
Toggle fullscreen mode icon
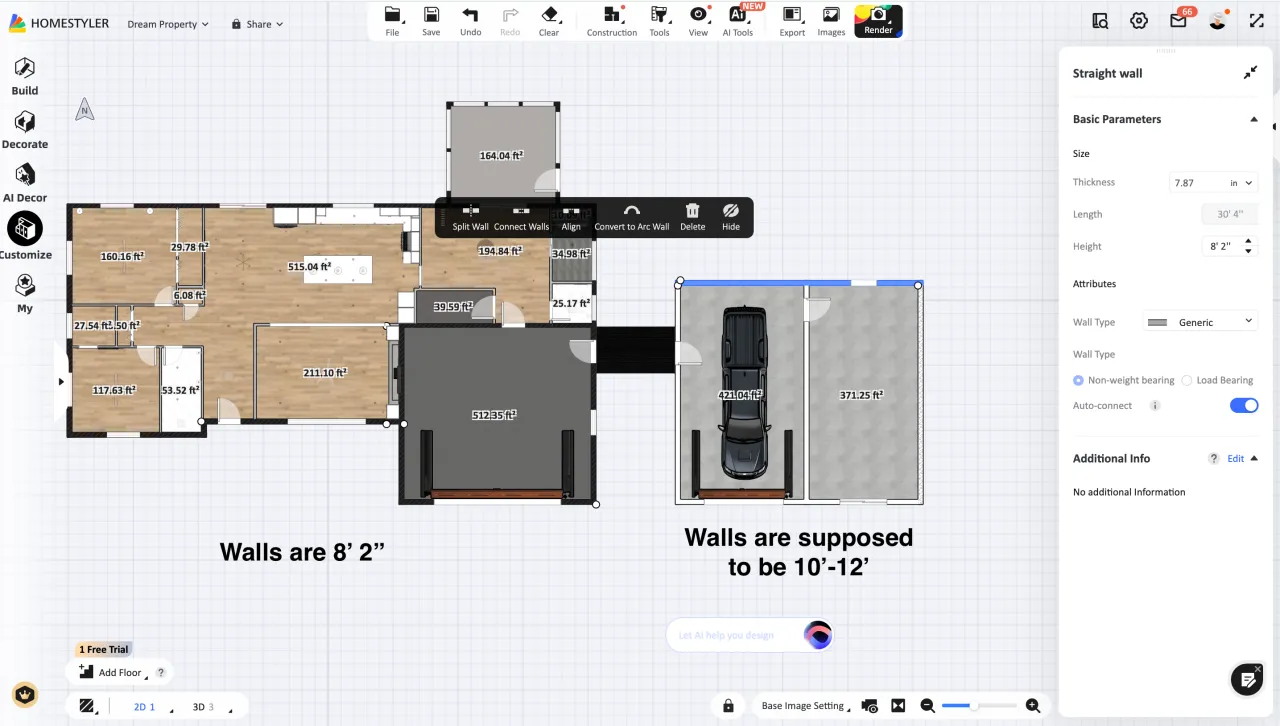[1257, 20]
